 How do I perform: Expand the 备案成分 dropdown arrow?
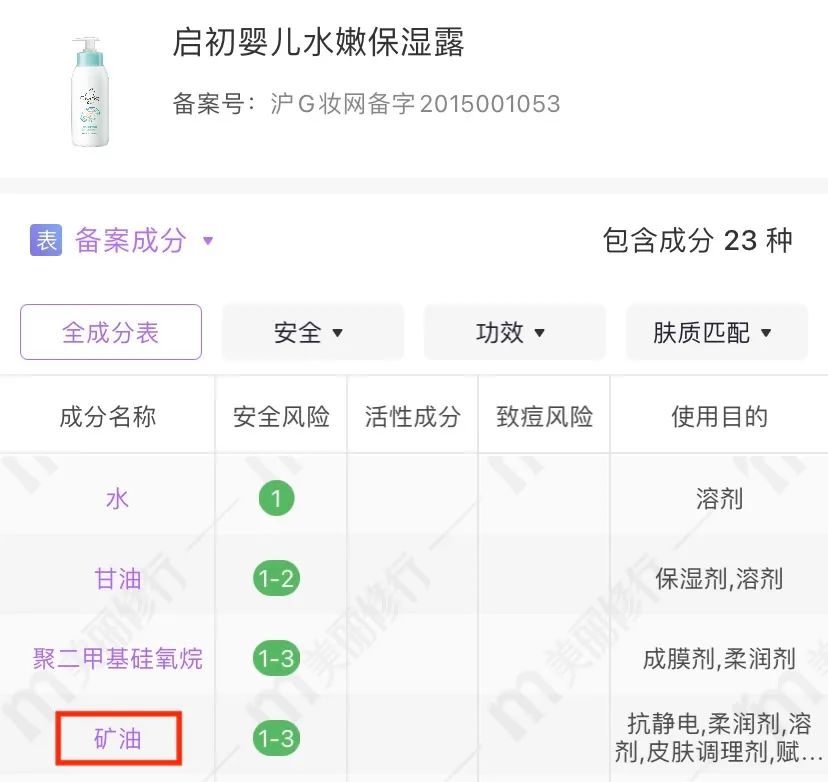(x=208, y=241)
